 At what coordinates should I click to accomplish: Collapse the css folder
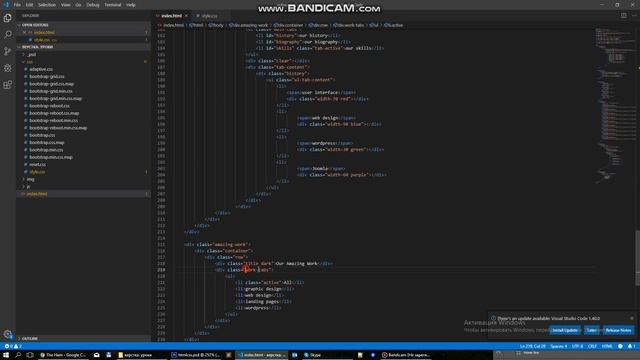click(29, 62)
